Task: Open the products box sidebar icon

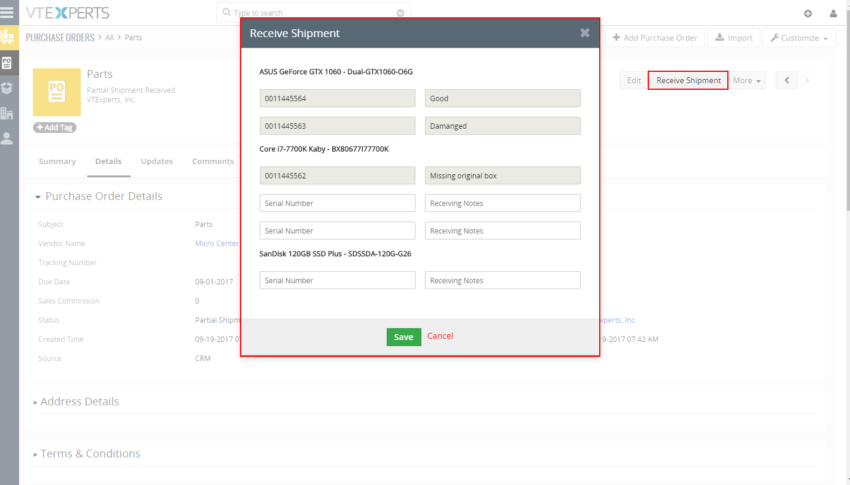Action: [x=7, y=88]
